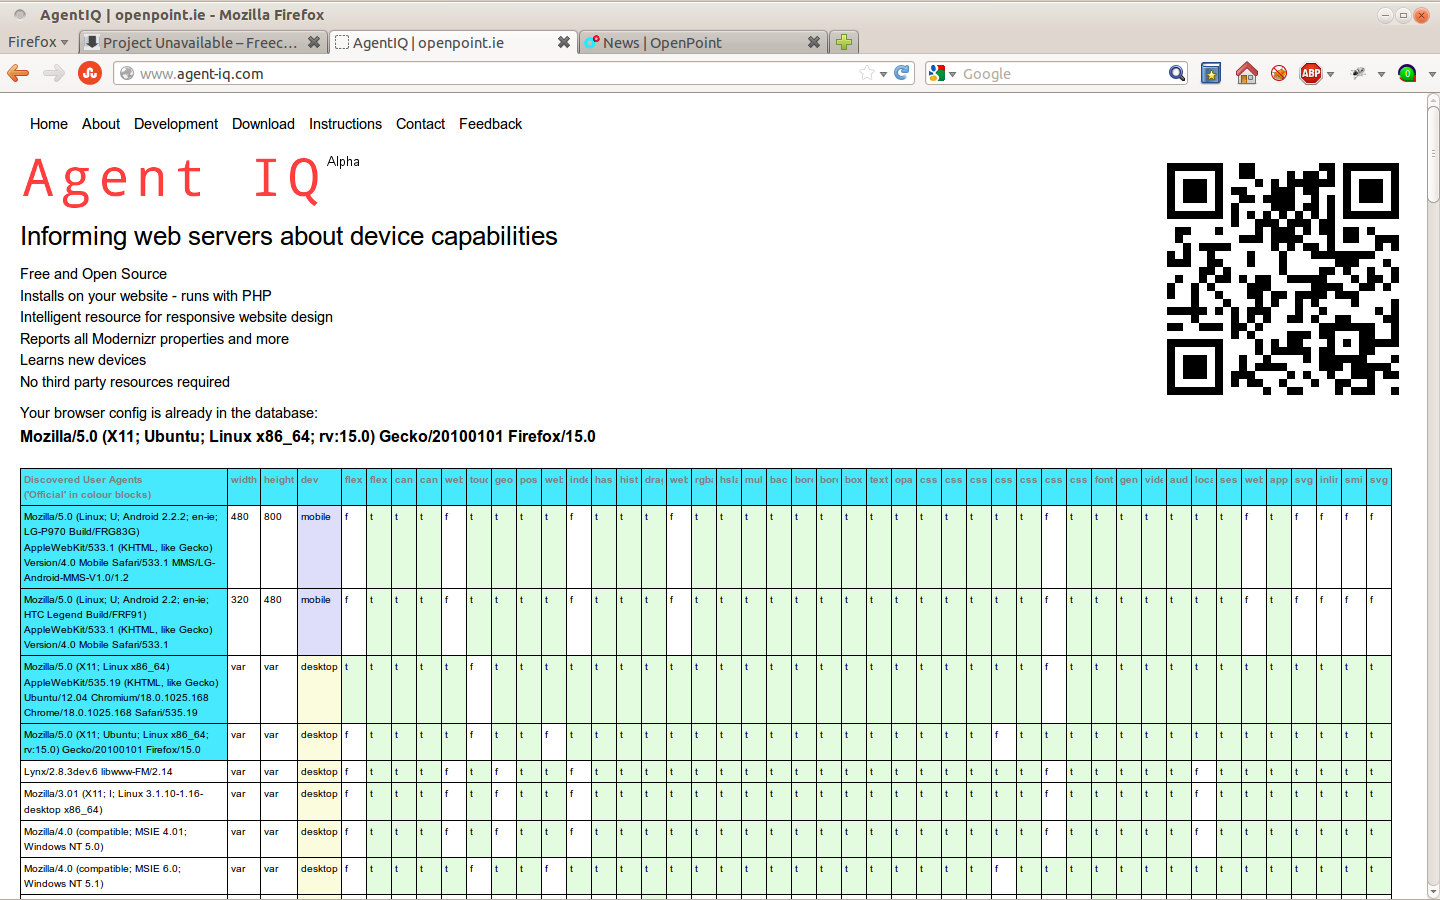Screen dimensions: 1440x900
Task: Start a search with the magnifier icon
Action: pyautogui.click(x=1177, y=73)
